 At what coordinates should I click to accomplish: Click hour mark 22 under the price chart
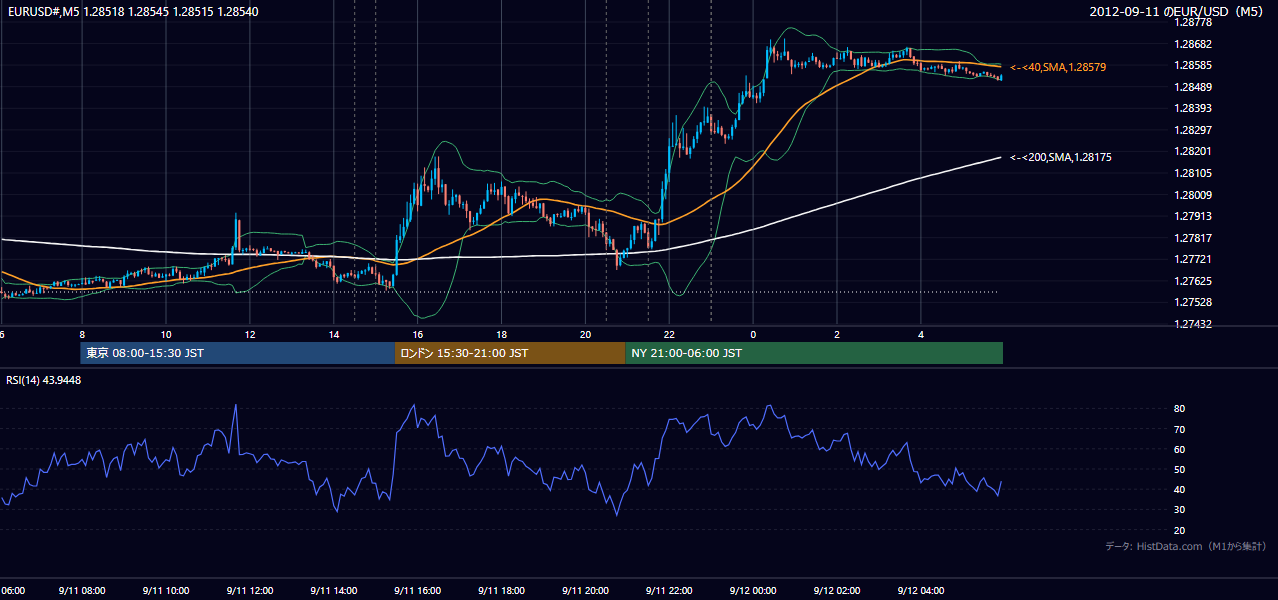pos(670,334)
